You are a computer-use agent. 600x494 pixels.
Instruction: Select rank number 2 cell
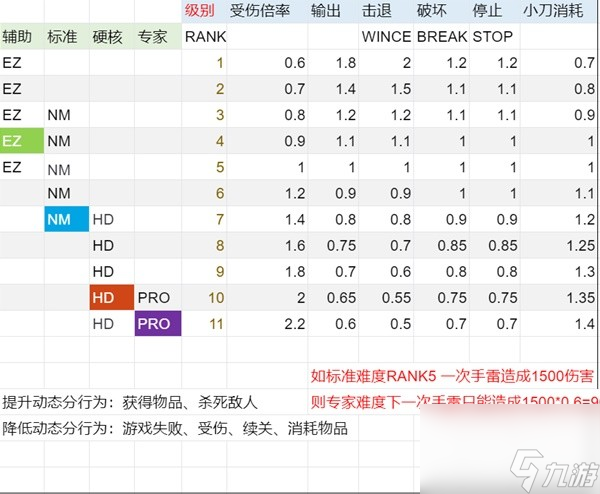(204, 89)
